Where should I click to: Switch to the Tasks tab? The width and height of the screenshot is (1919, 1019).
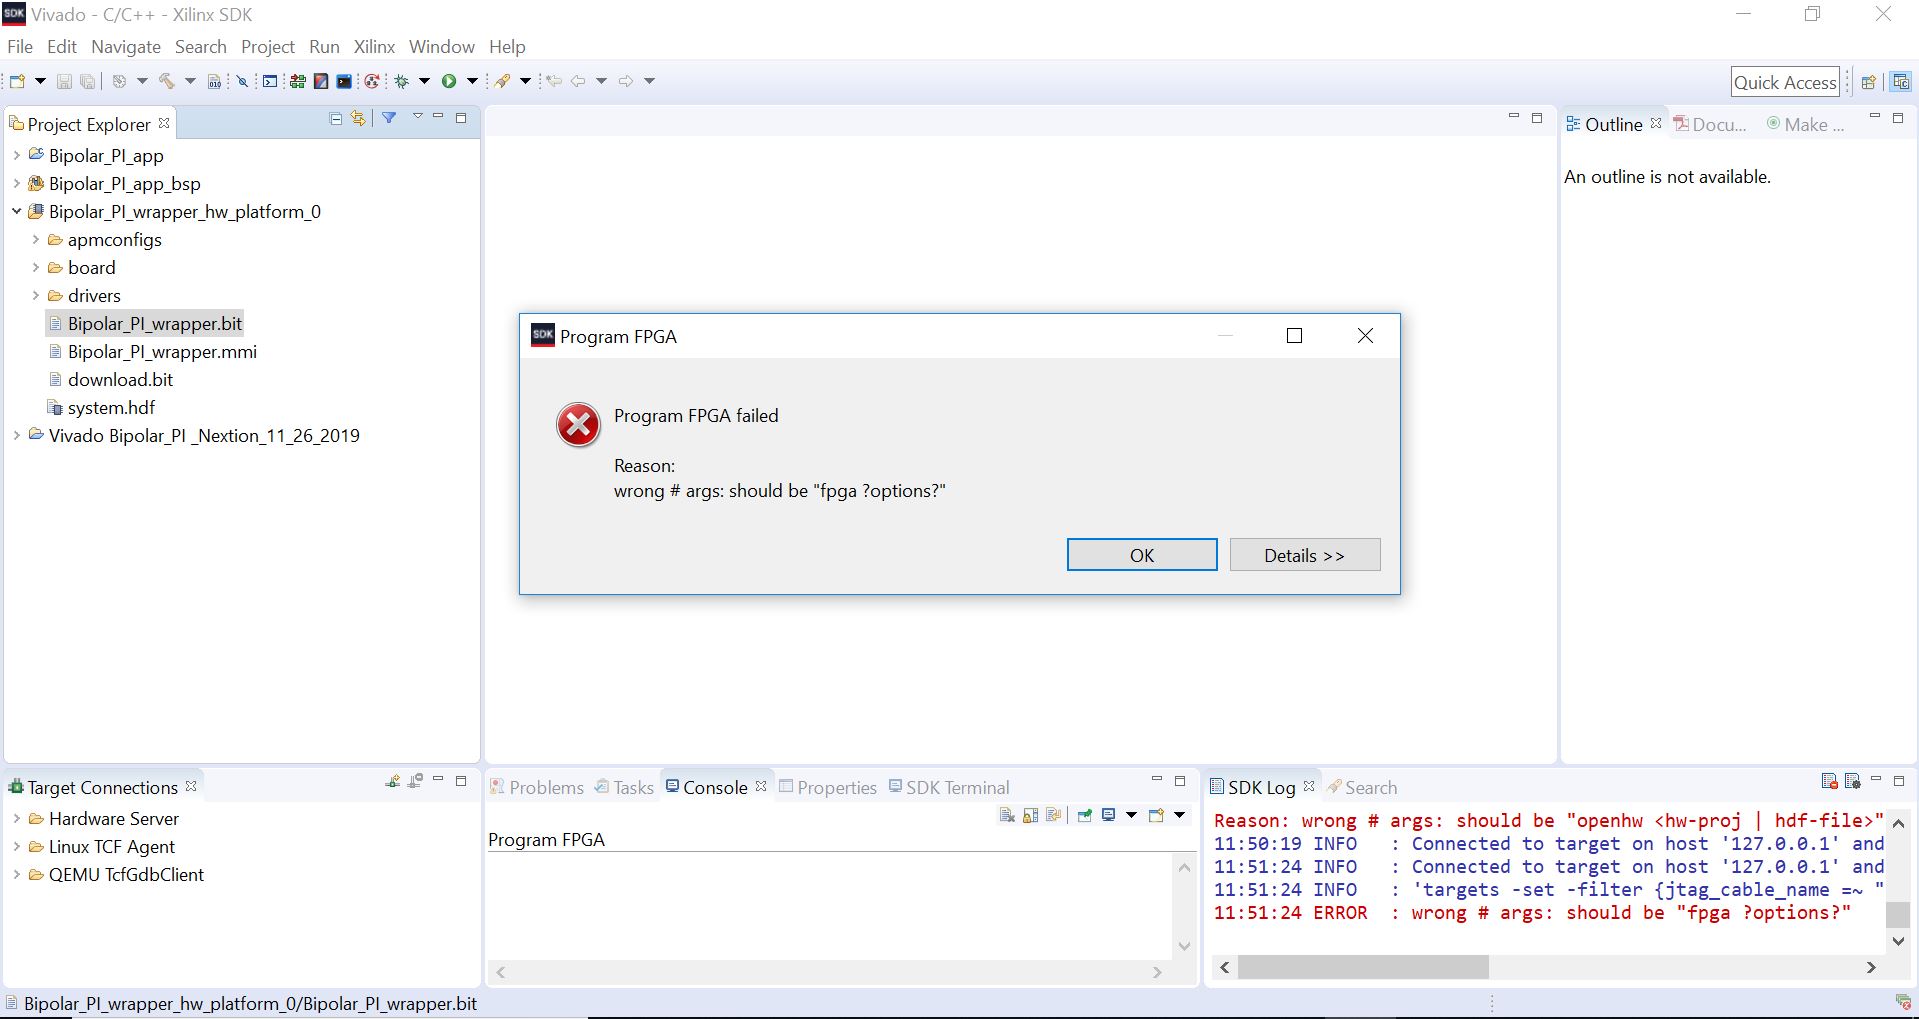624,787
